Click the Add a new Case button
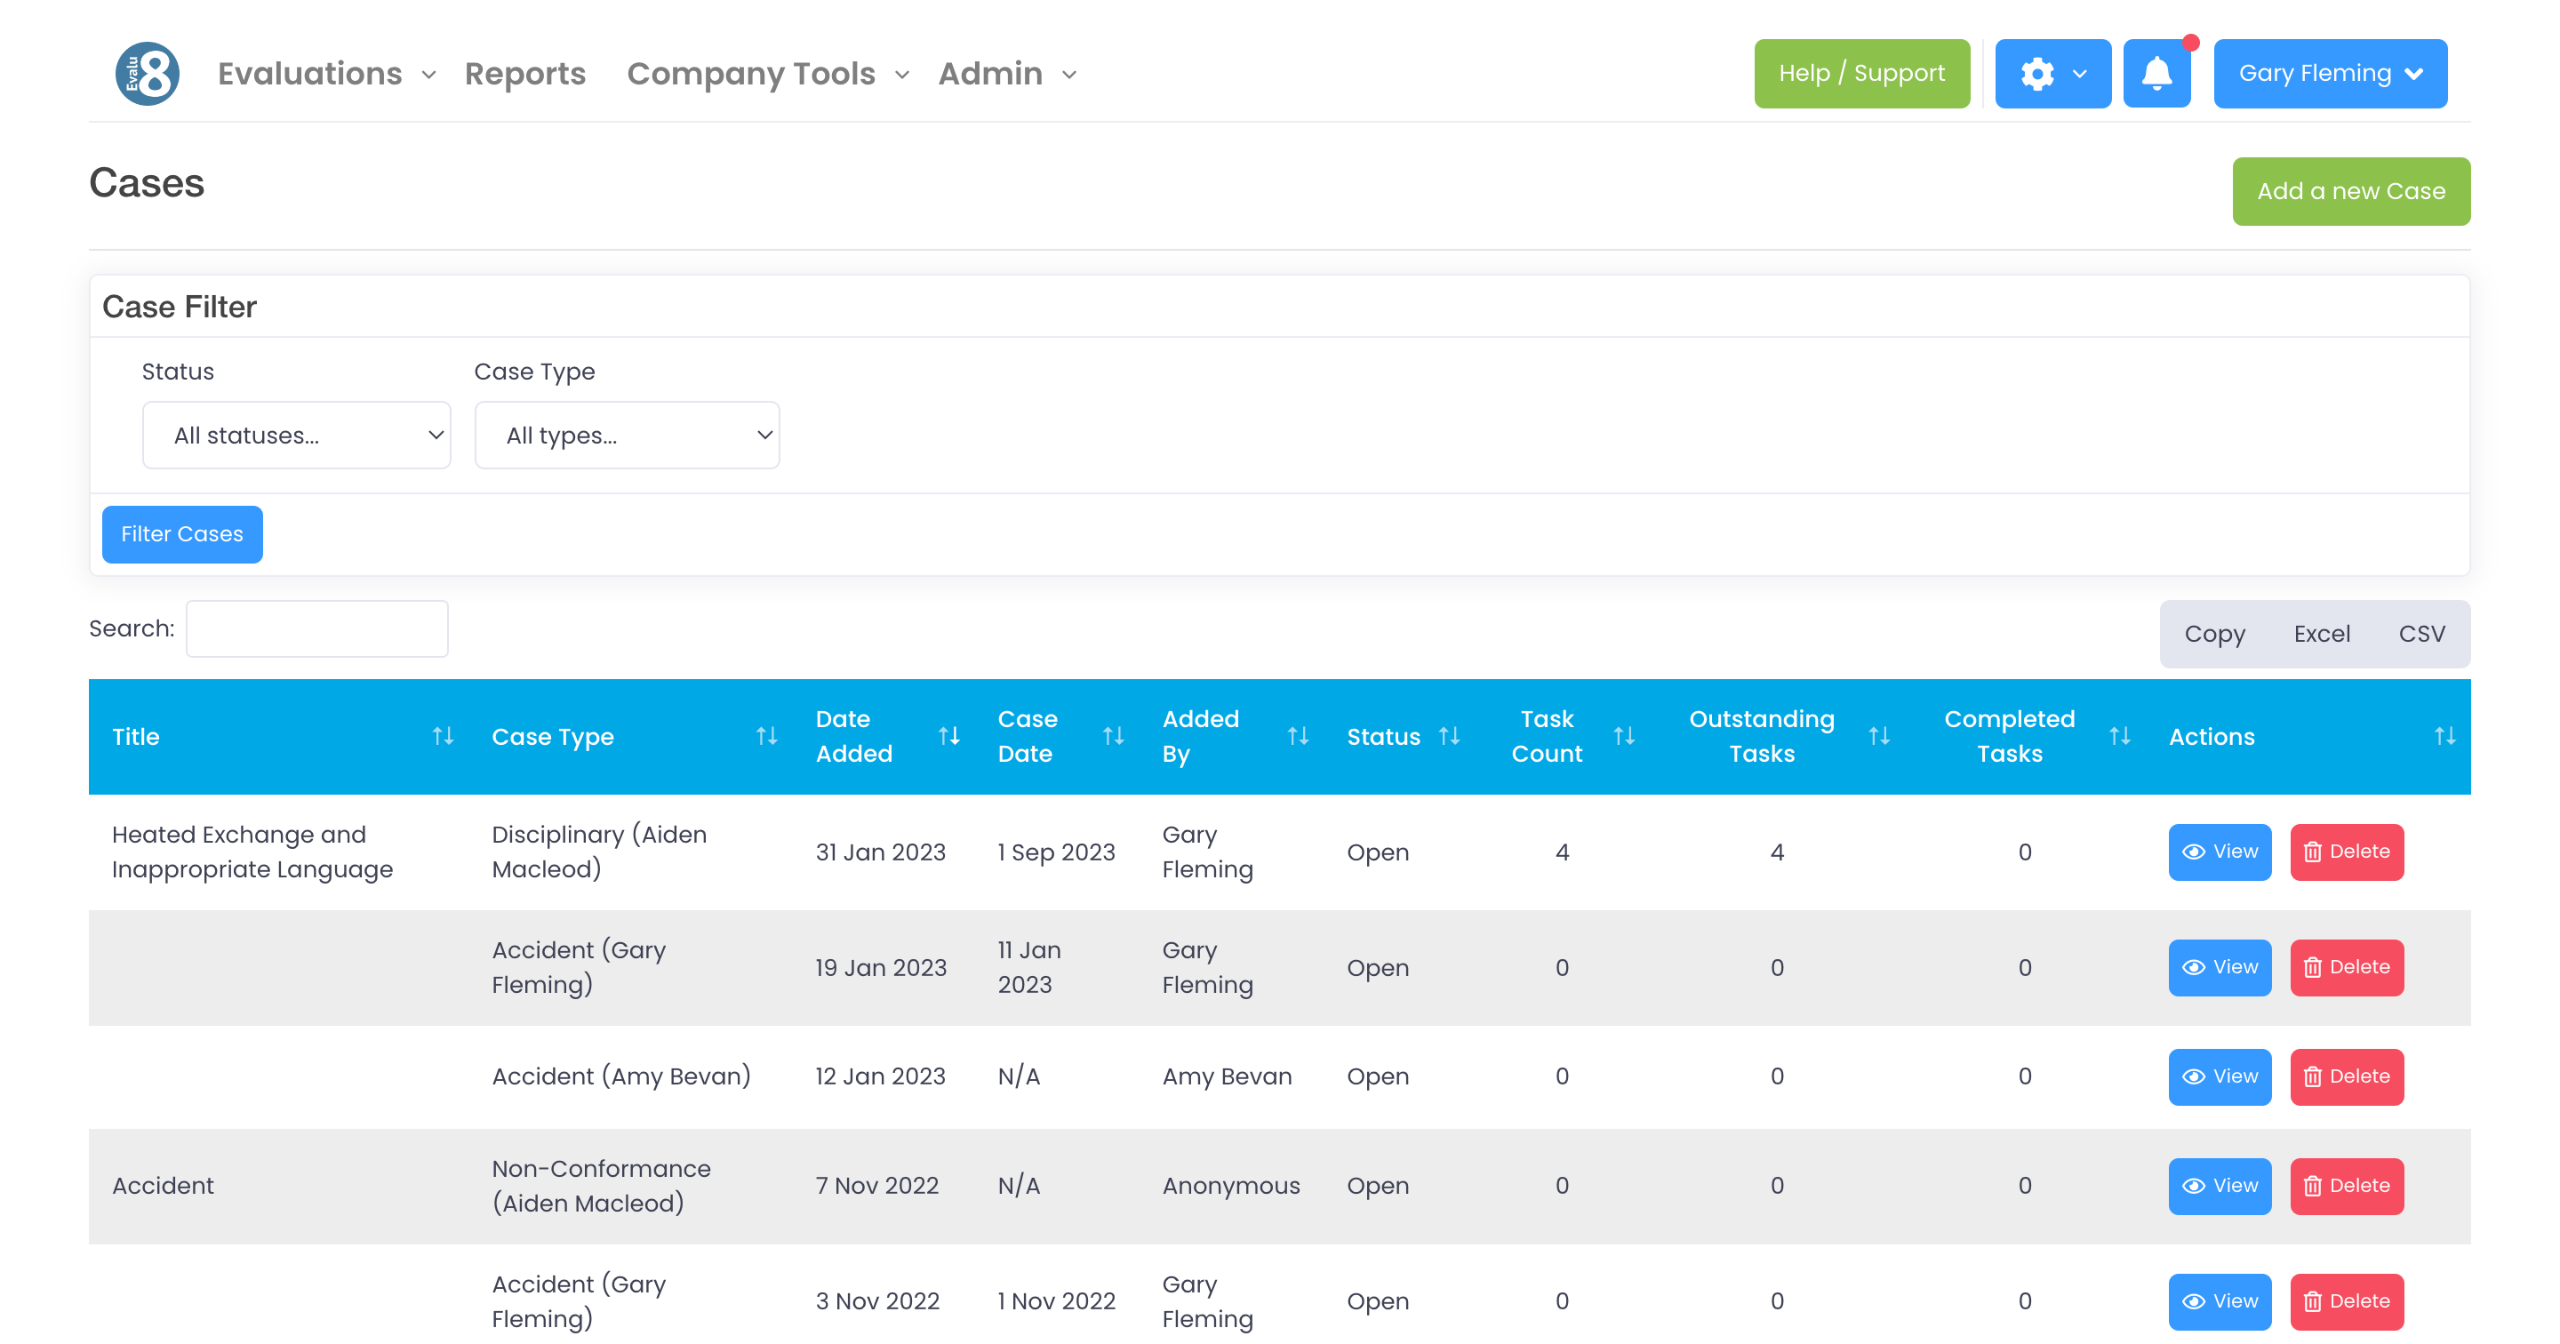 2349,191
